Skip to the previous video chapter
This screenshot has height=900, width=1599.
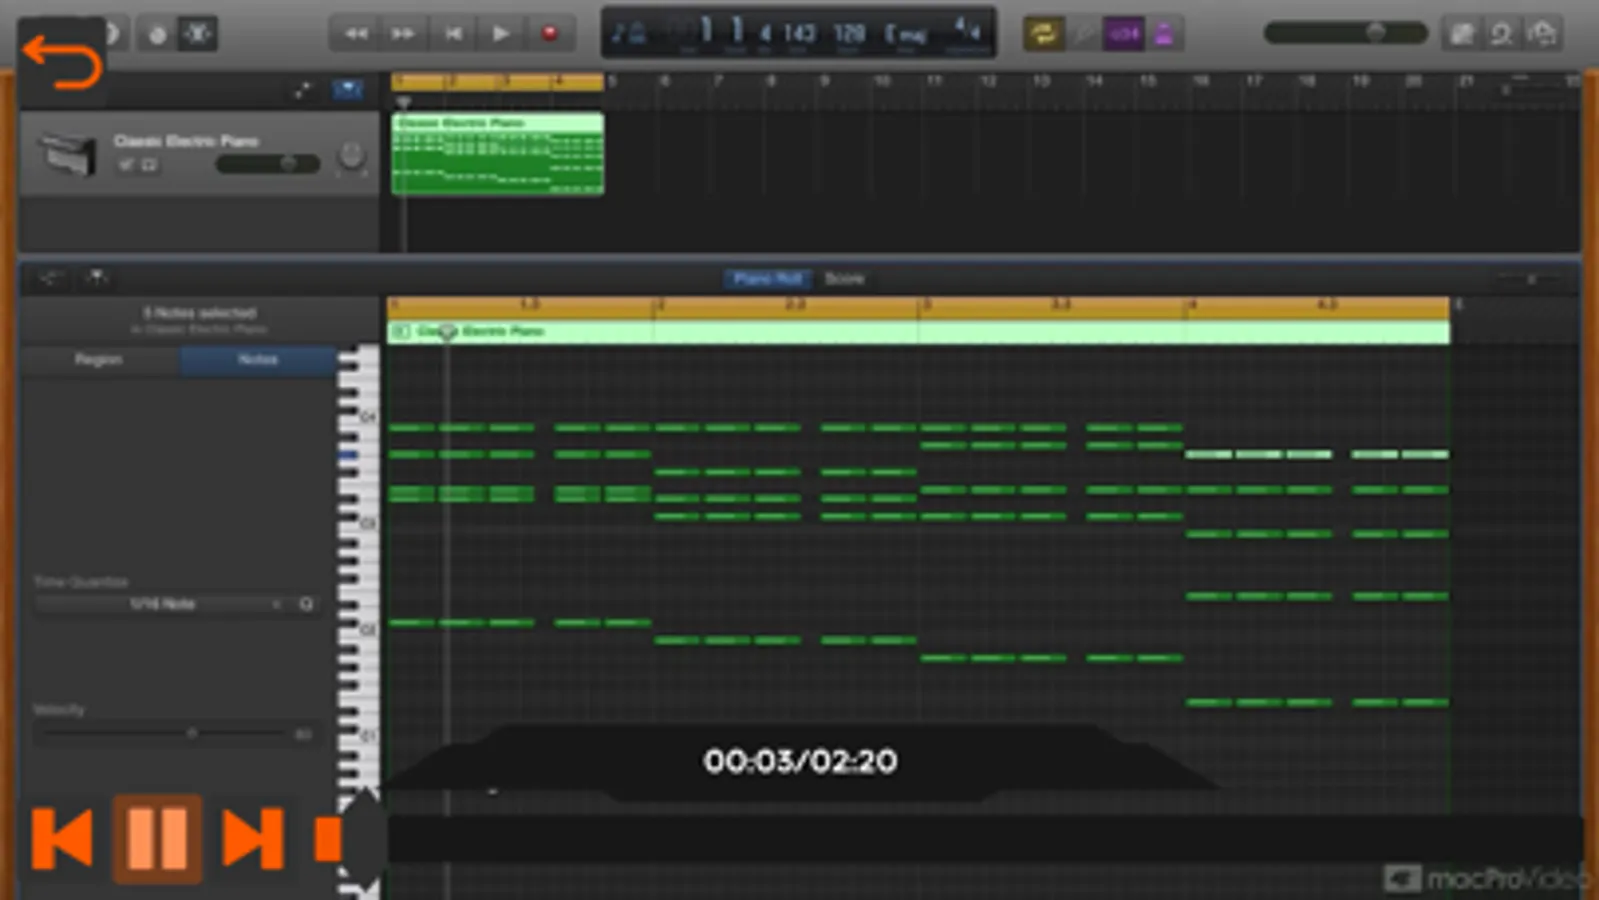click(62, 838)
